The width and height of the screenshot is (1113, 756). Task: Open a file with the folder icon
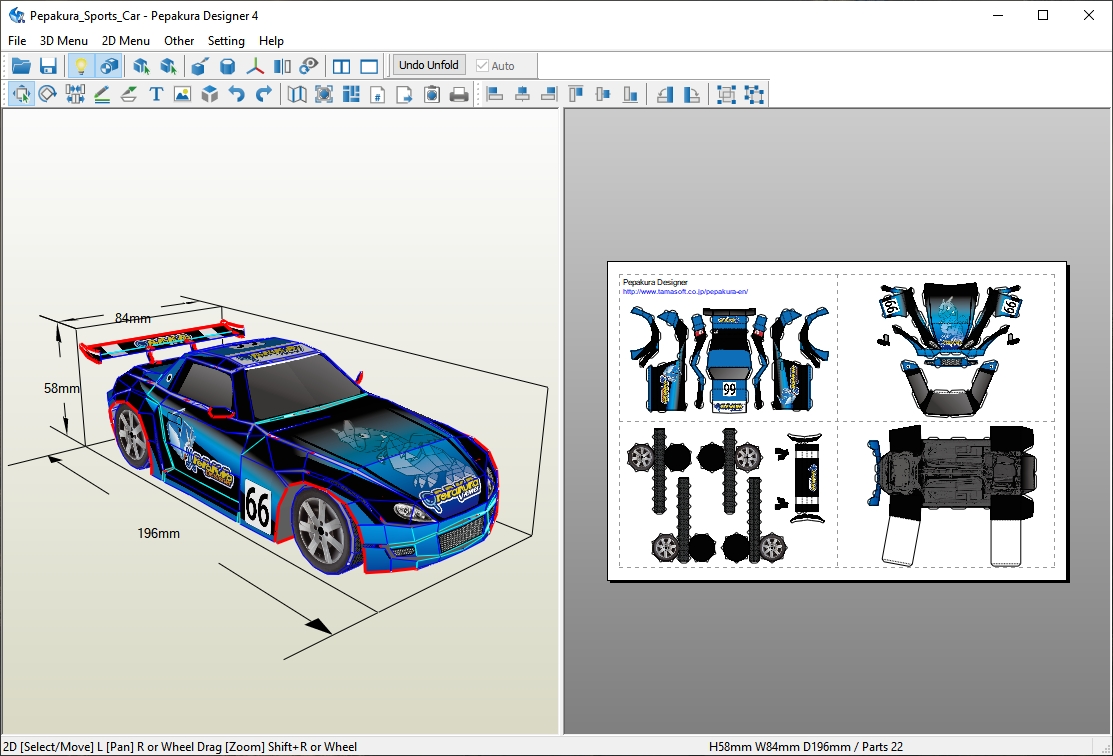21,66
